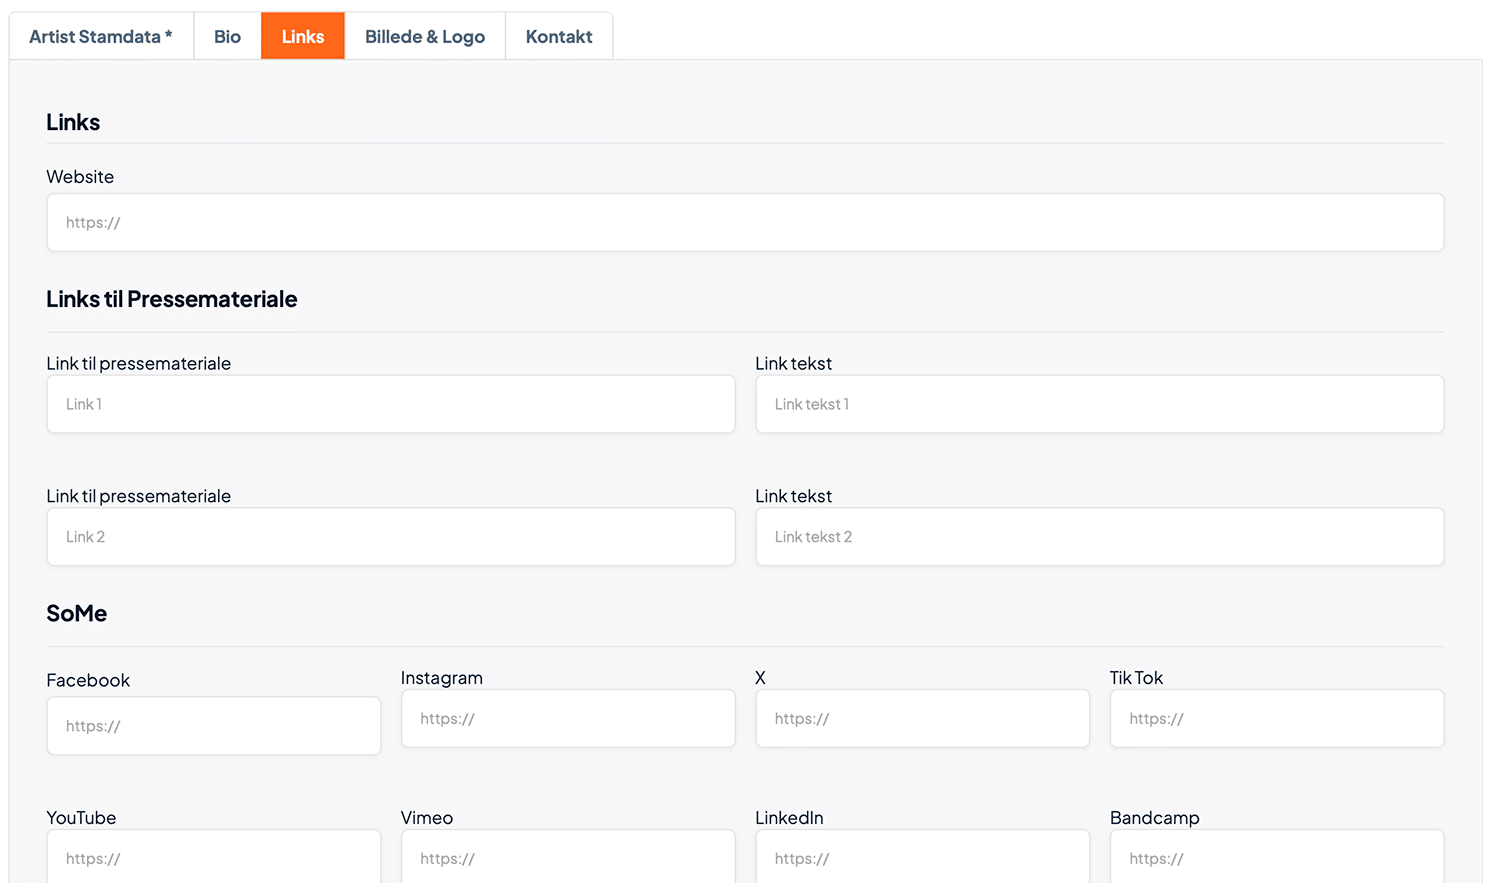Focus the YouTube URL field
This screenshot has width=1500, height=883.
214,858
